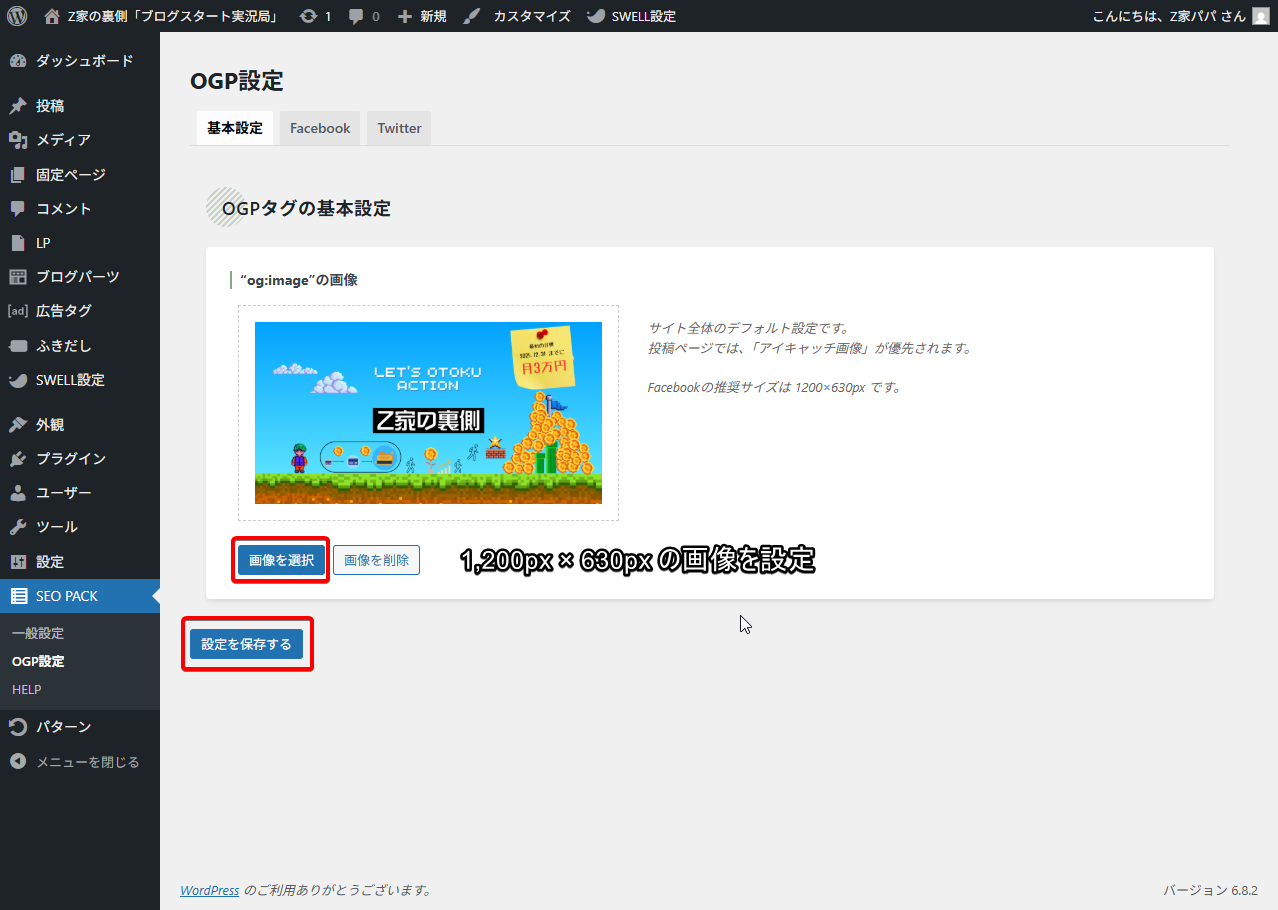
Task: Click the 画像を選択 button
Action: pos(281,560)
